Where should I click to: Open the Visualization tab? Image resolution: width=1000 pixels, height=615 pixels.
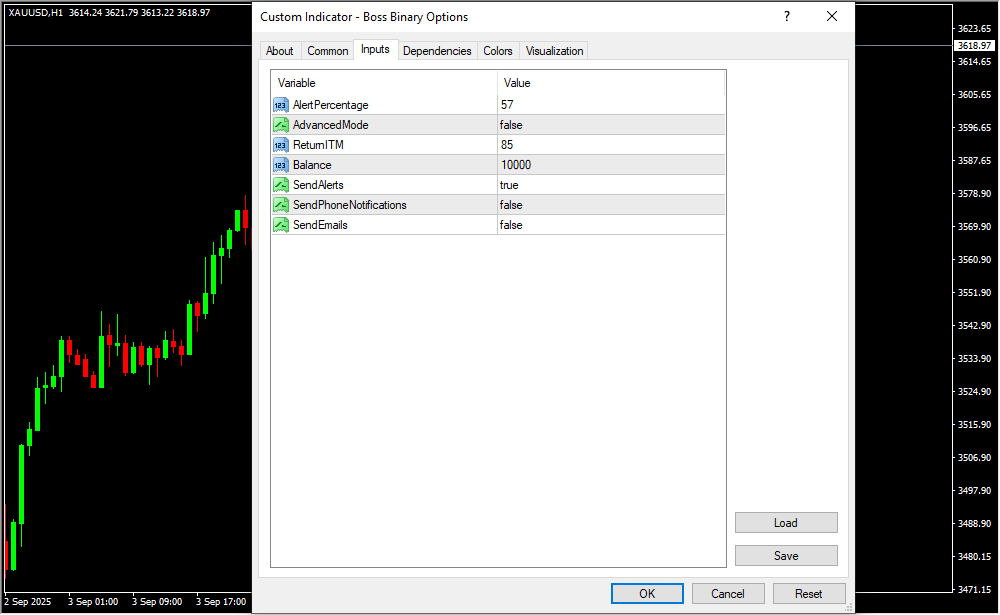click(554, 51)
